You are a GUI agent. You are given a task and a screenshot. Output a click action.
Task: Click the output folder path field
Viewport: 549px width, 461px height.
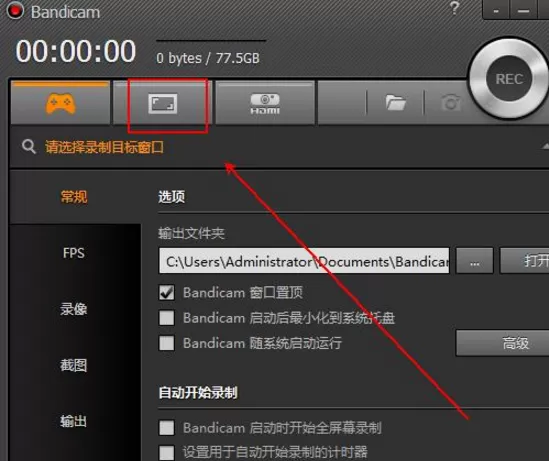304,261
